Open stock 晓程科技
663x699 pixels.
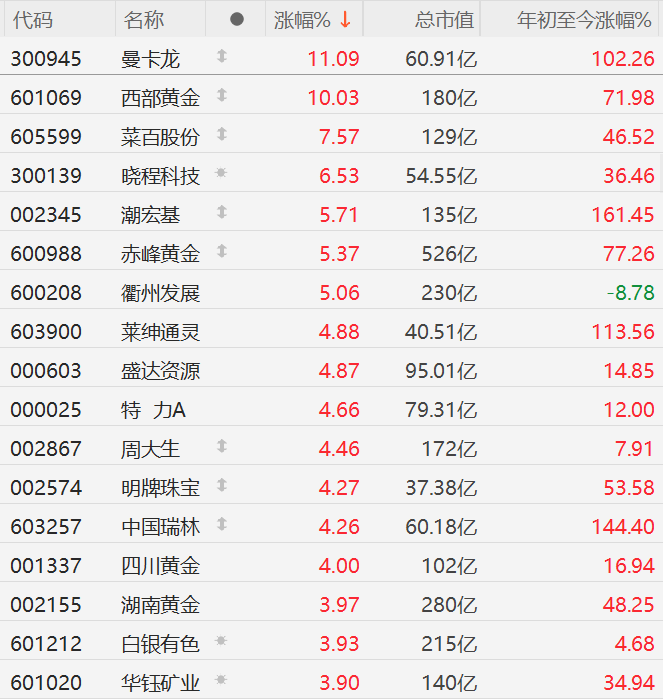click(x=161, y=176)
